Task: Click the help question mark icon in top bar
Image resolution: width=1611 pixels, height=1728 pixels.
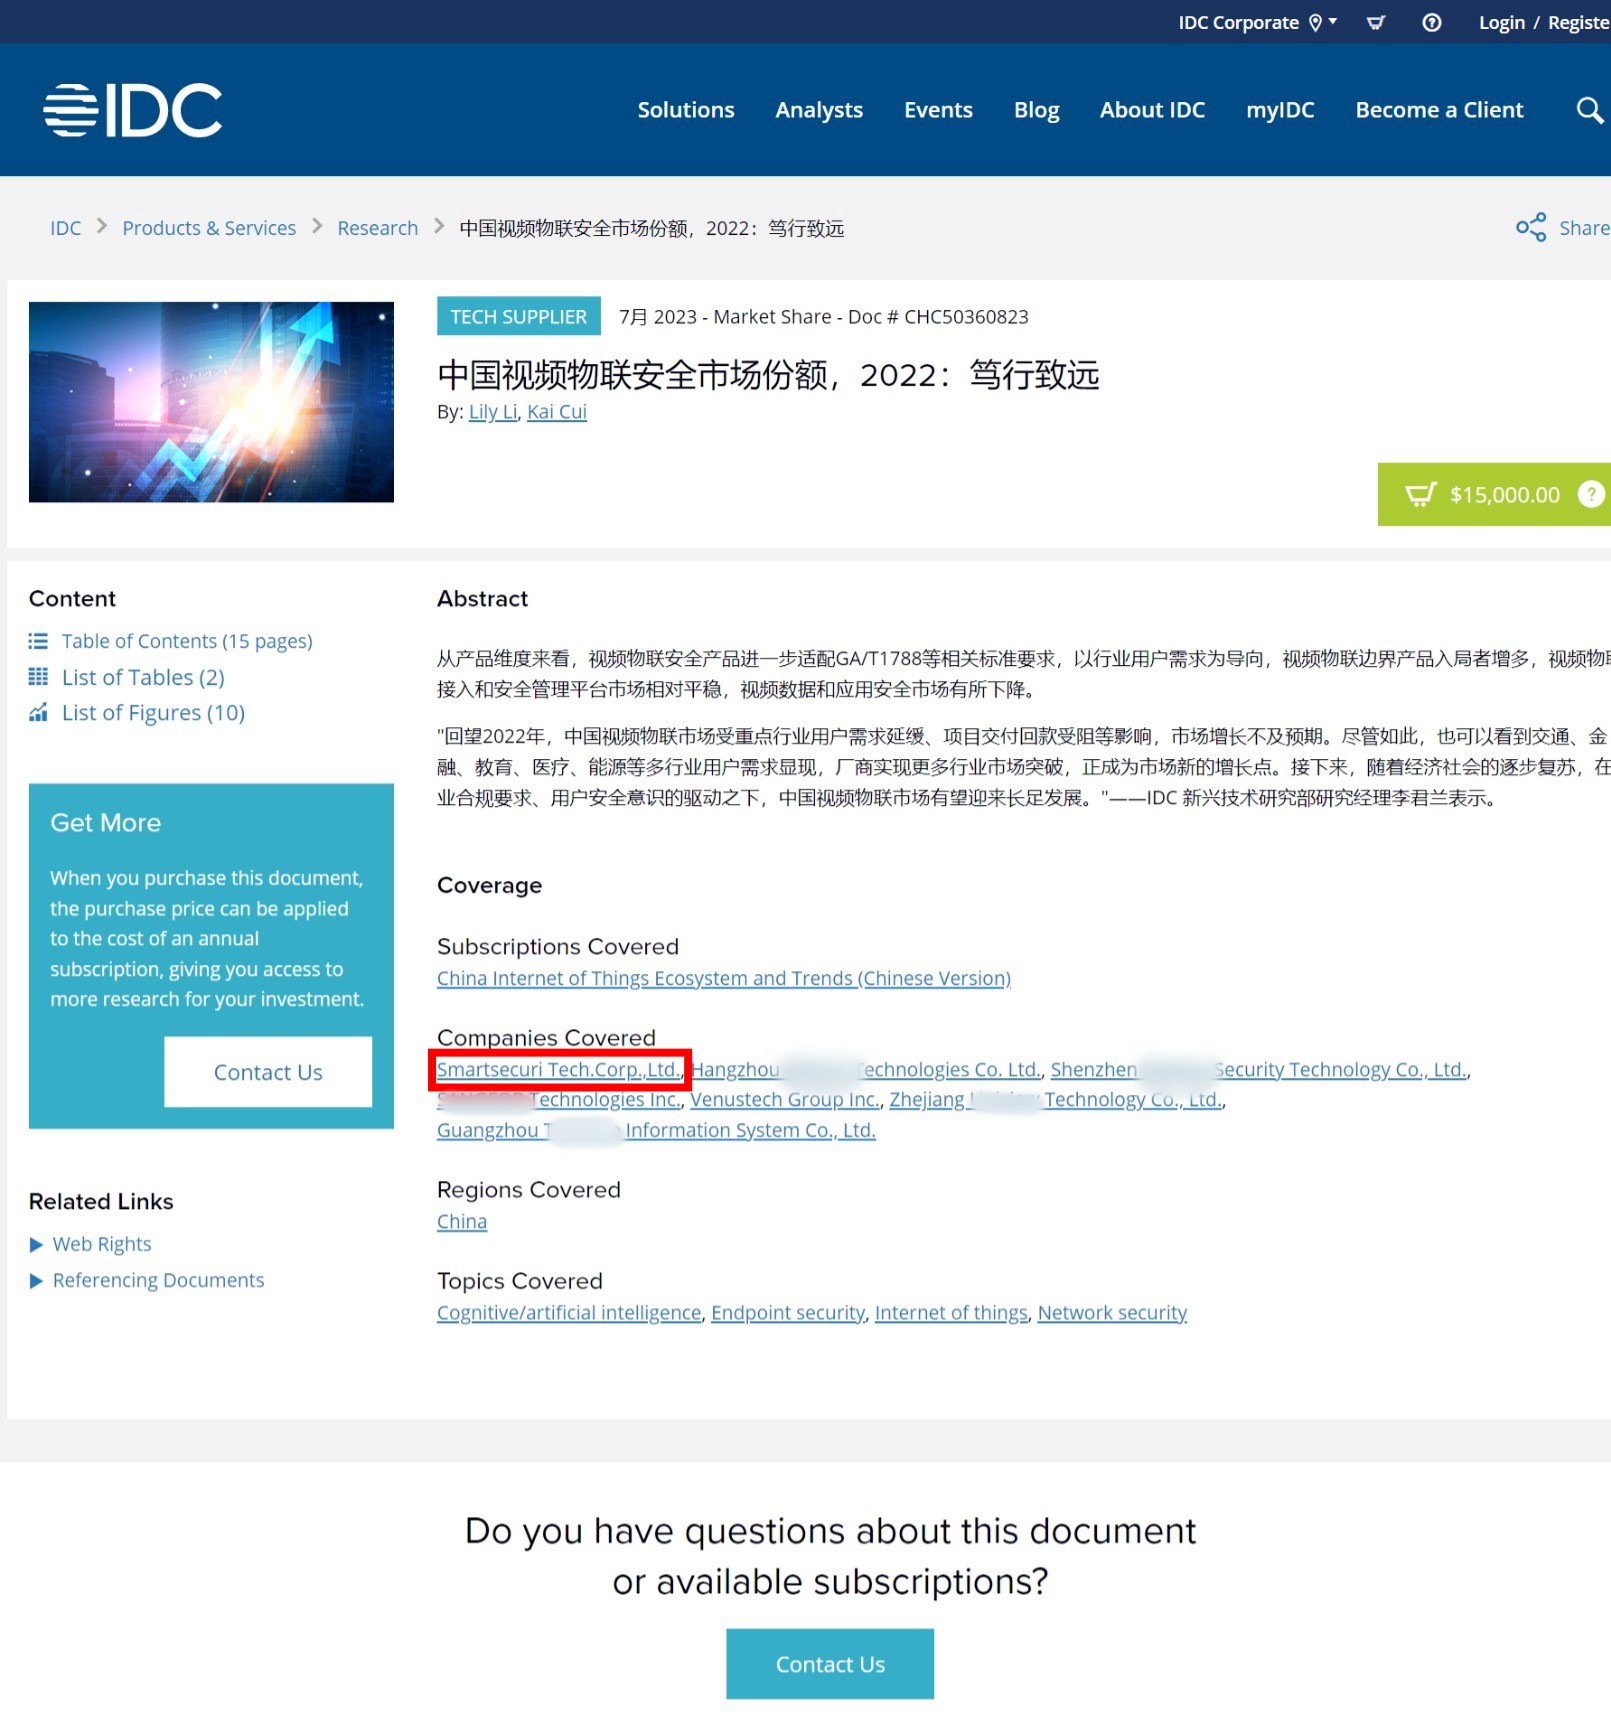Action: pos(1432,22)
